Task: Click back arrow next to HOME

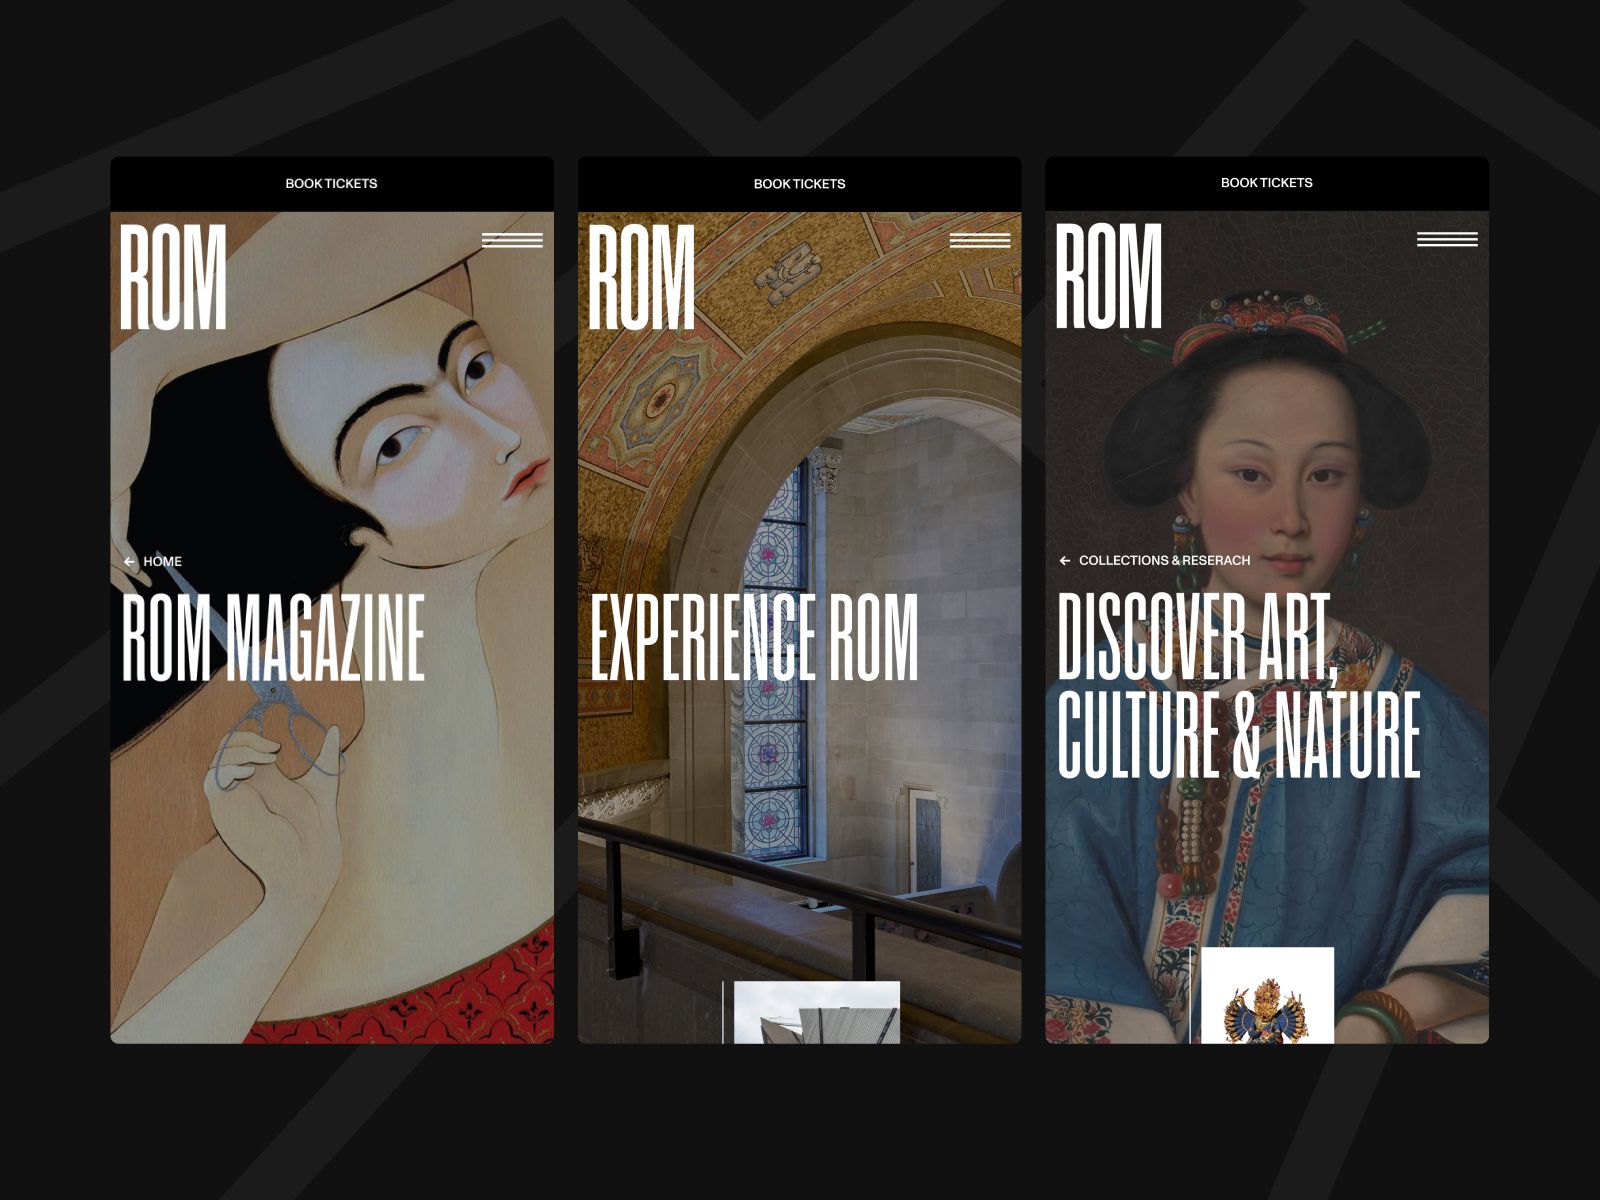Action: 129,562
